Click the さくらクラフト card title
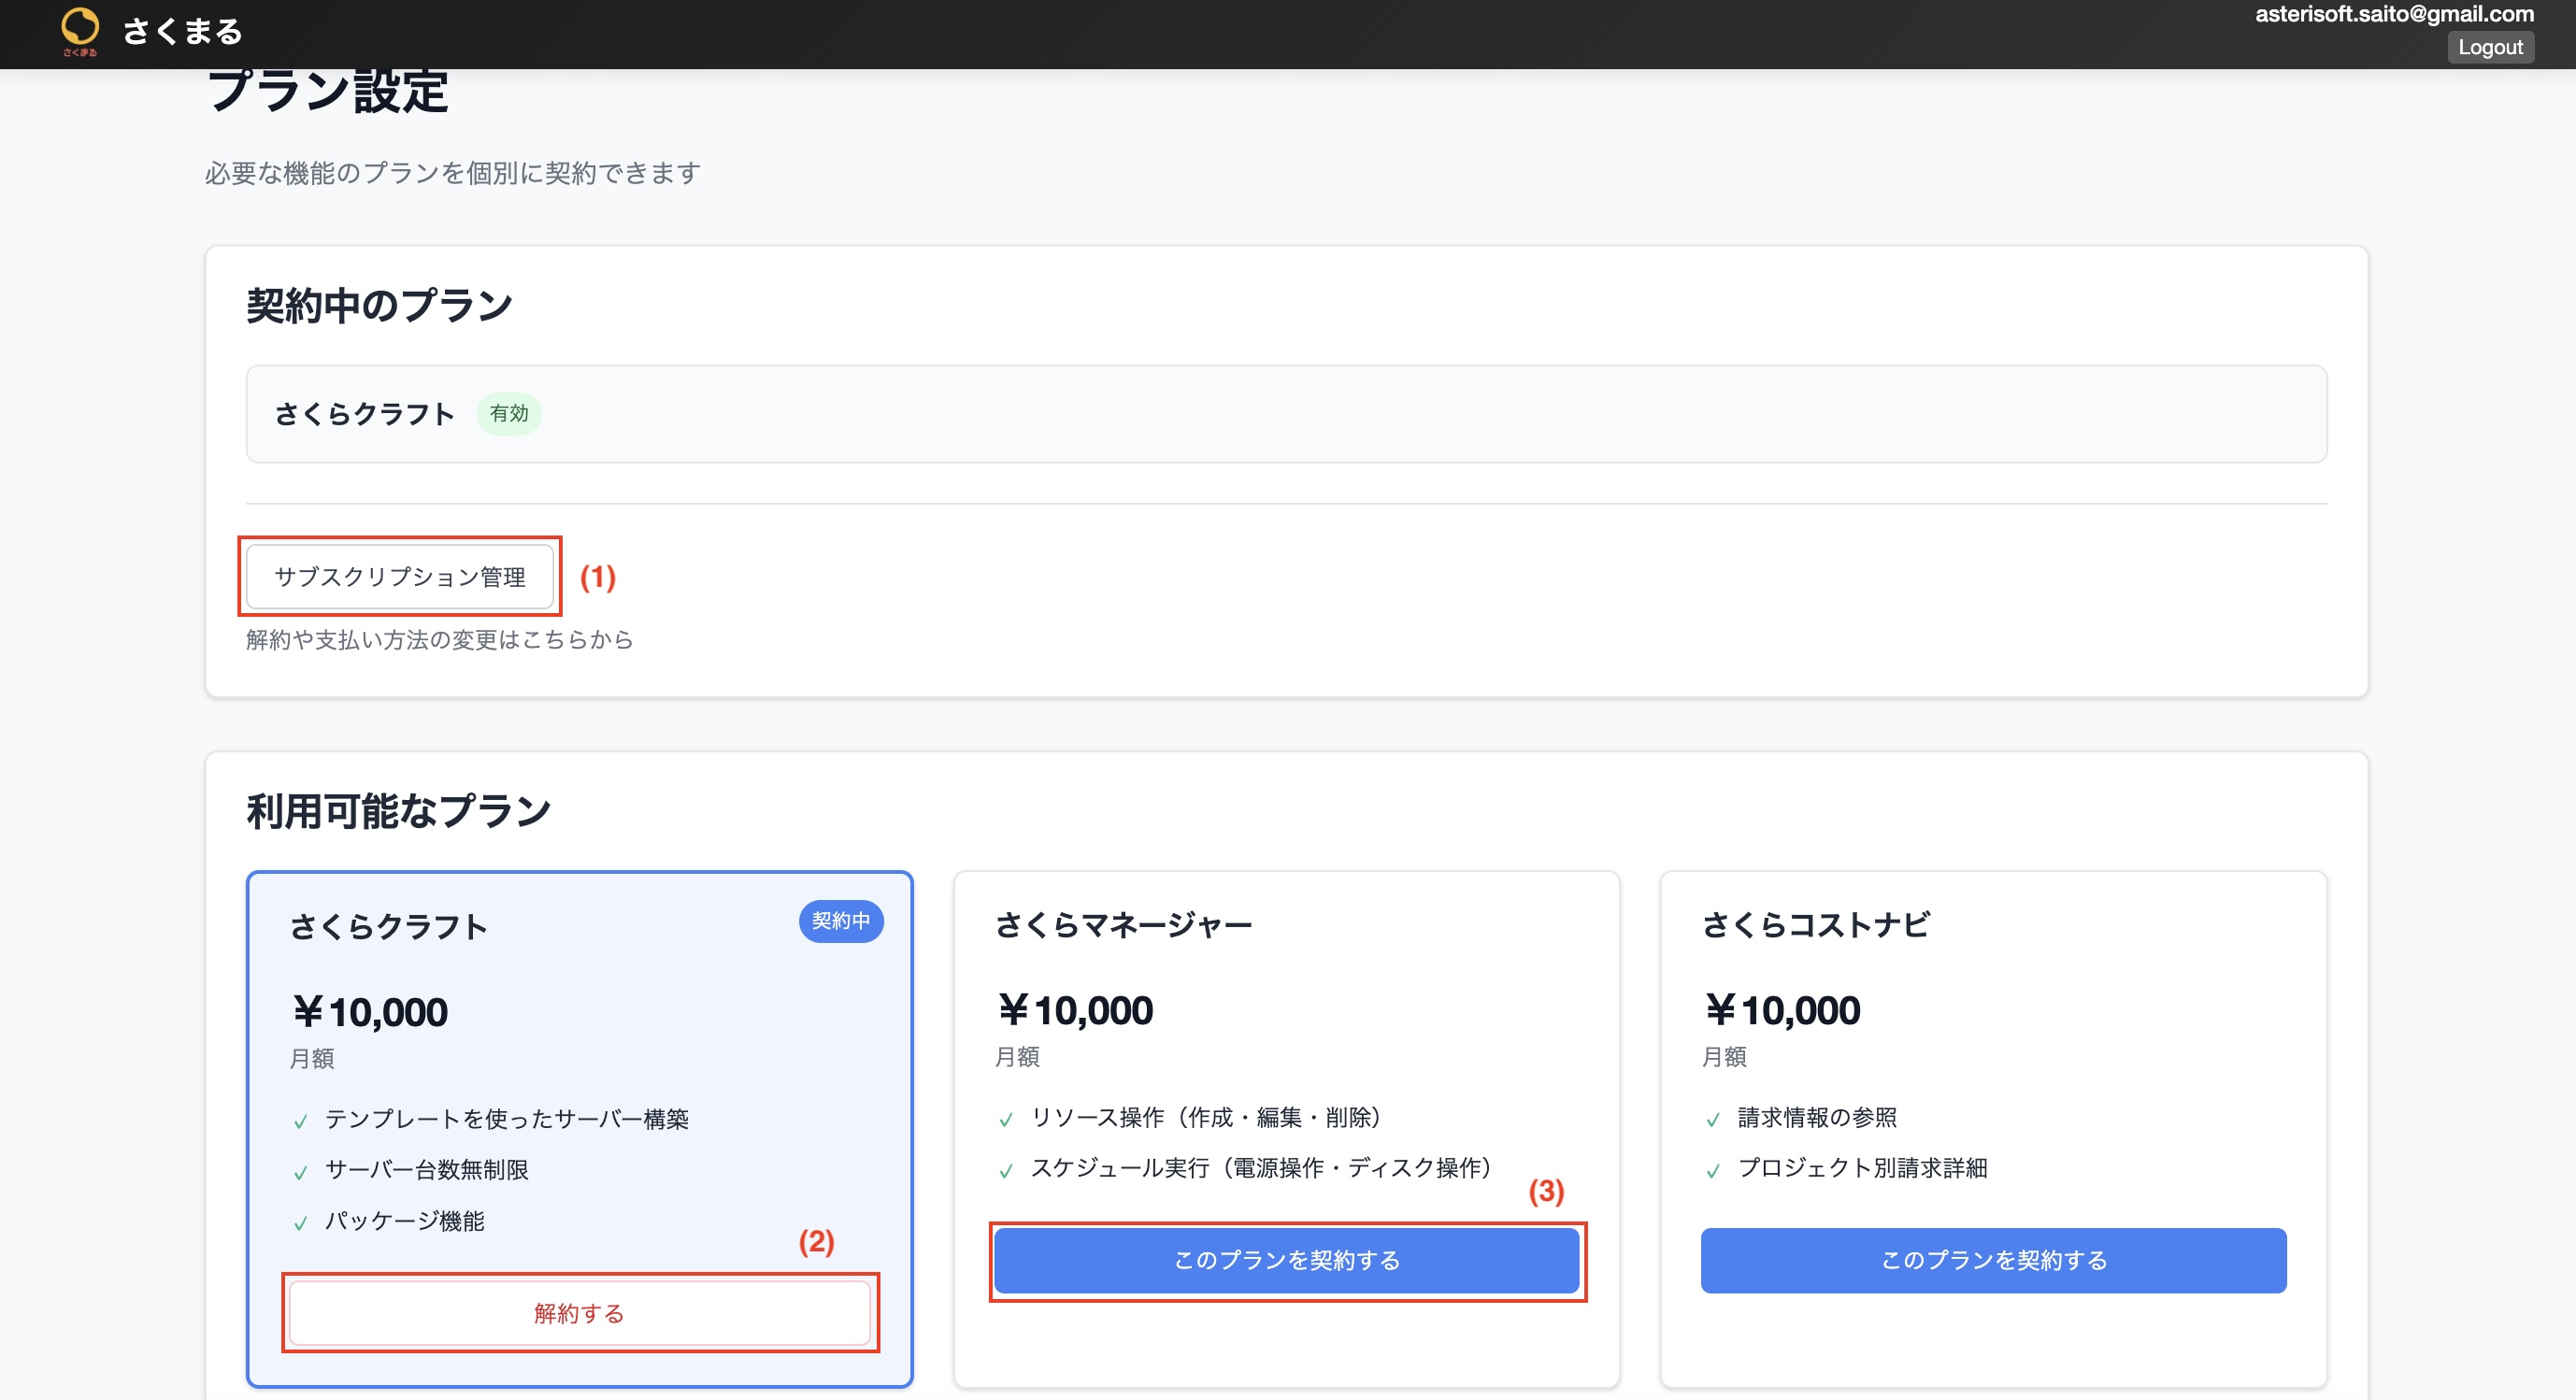This screenshot has width=2576, height=1400. point(388,927)
